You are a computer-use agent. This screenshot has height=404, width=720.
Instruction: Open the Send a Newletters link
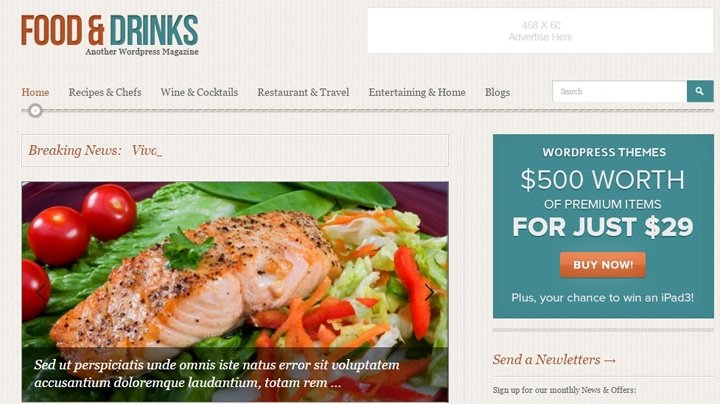pyautogui.click(x=554, y=359)
